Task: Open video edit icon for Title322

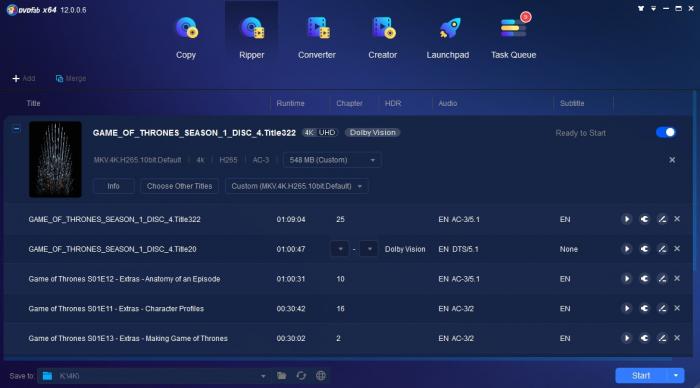Action: [662, 219]
